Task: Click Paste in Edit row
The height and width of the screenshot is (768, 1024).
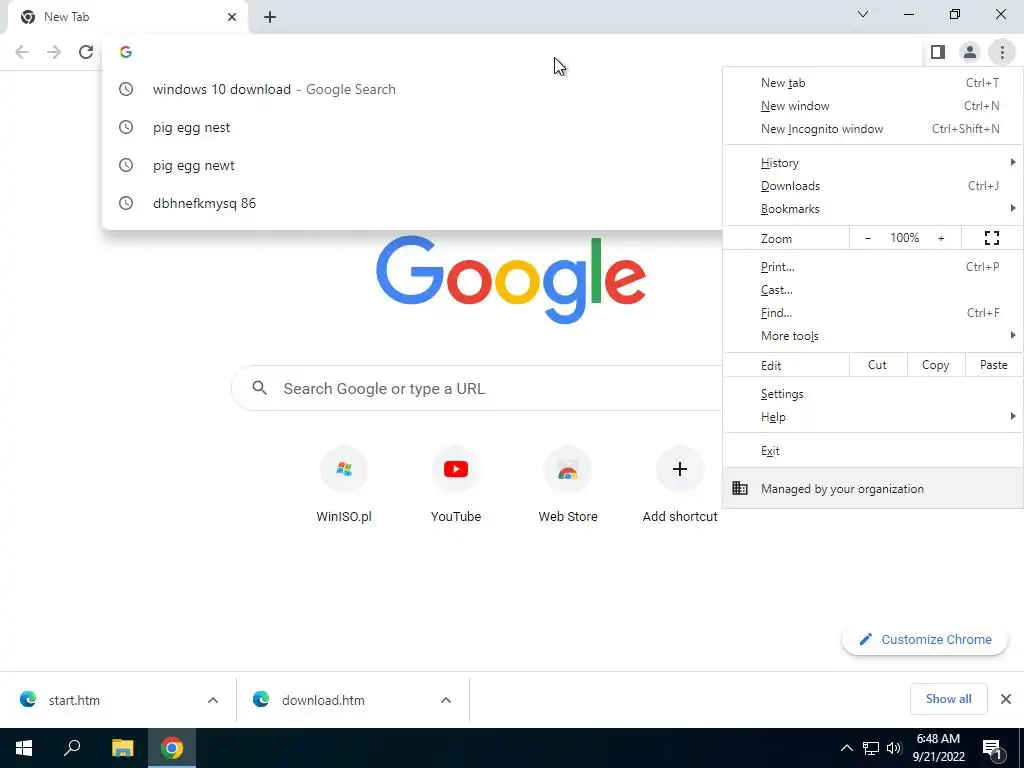Action: pyautogui.click(x=993, y=365)
